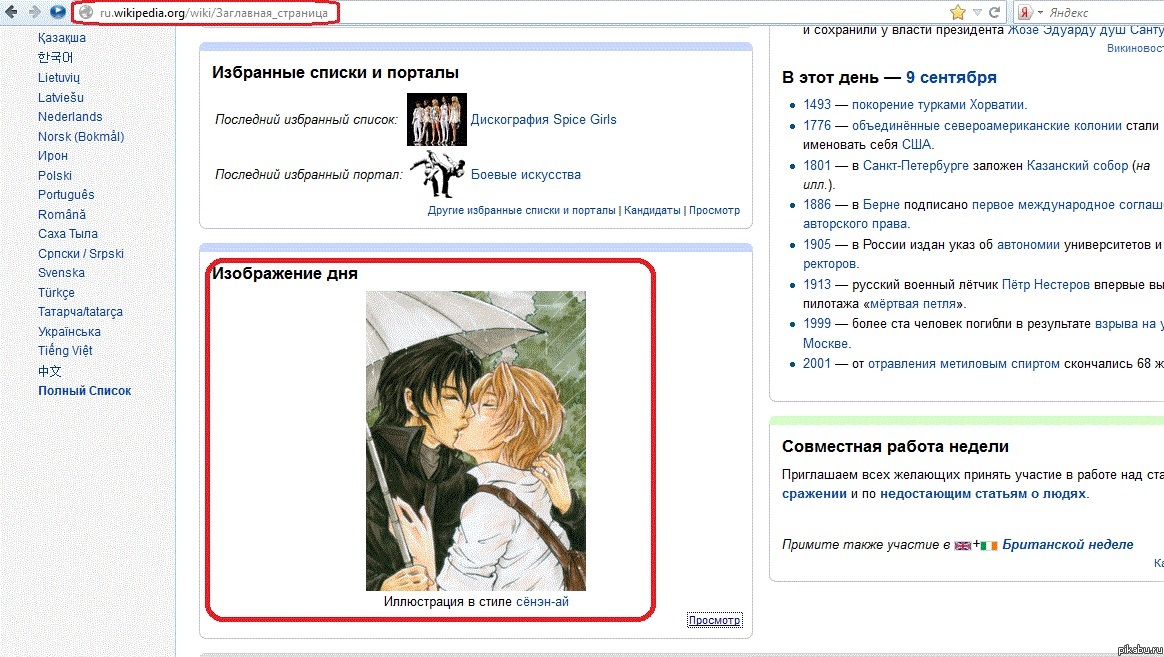
Task: Switch to Tiếng Việt language
Action: (65, 350)
